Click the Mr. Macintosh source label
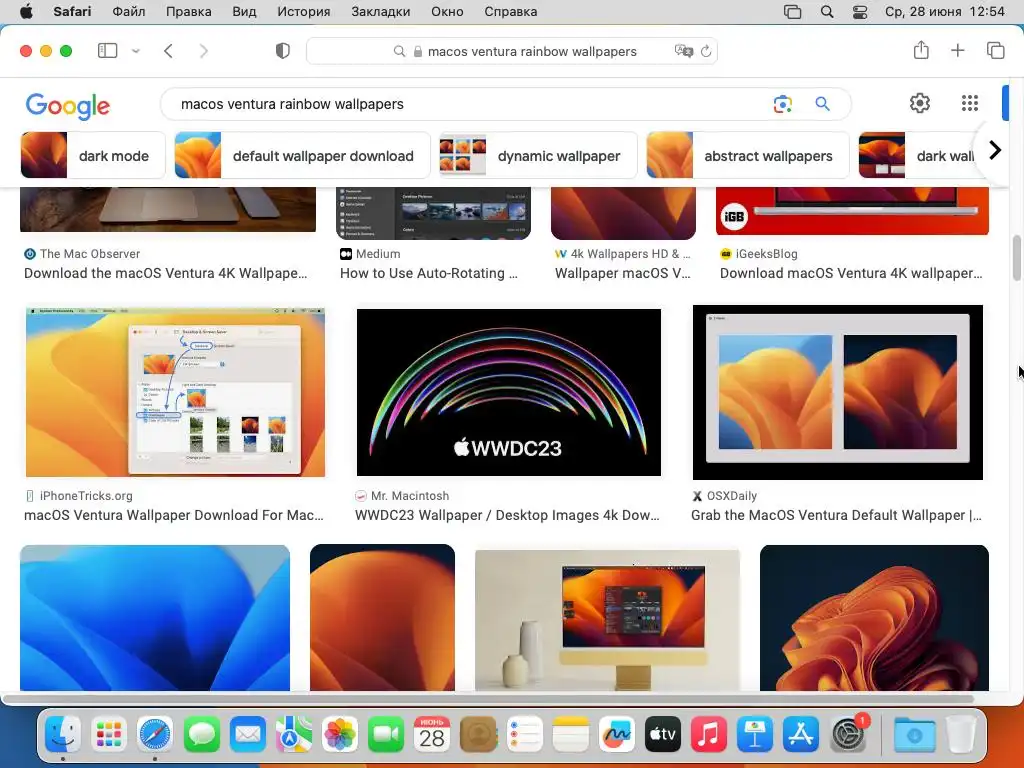The width and height of the screenshot is (1024, 768). (409, 496)
